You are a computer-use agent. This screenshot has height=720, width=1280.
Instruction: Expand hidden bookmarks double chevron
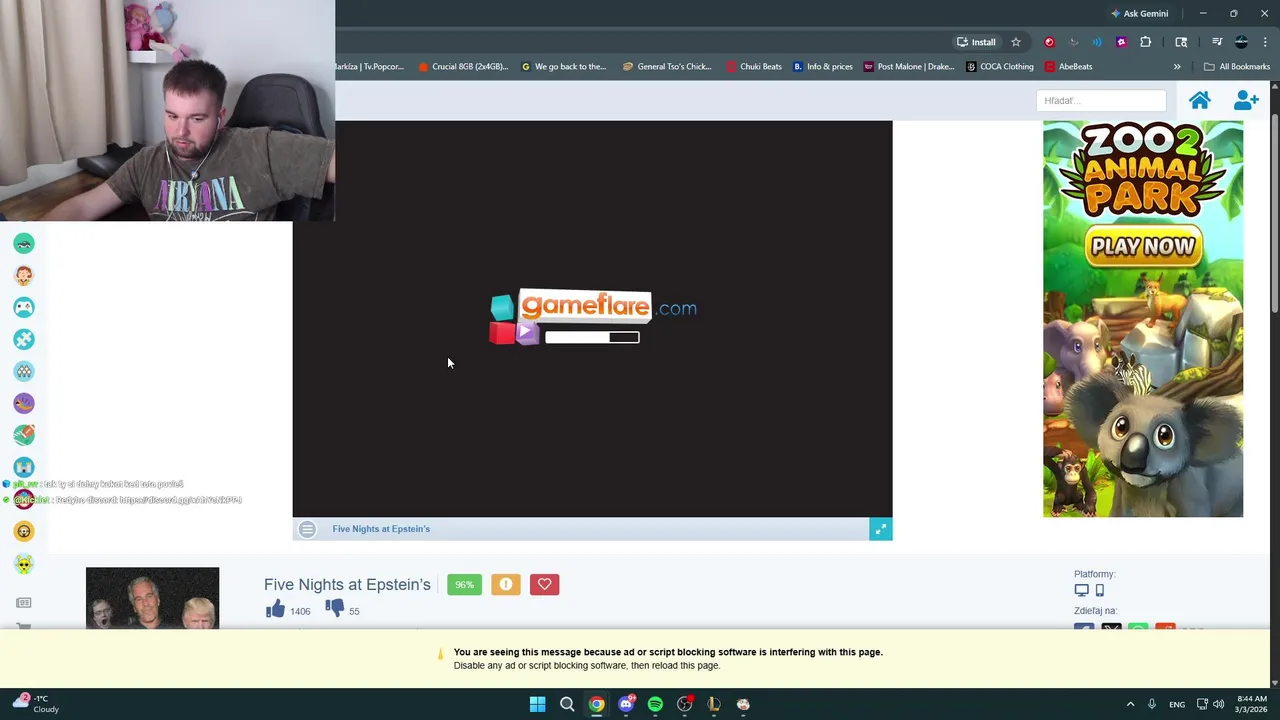click(x=1177, y=67)
